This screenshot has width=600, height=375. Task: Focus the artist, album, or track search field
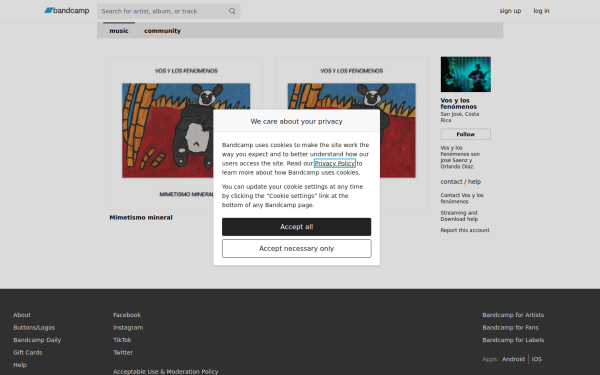(x=168, y=11)
